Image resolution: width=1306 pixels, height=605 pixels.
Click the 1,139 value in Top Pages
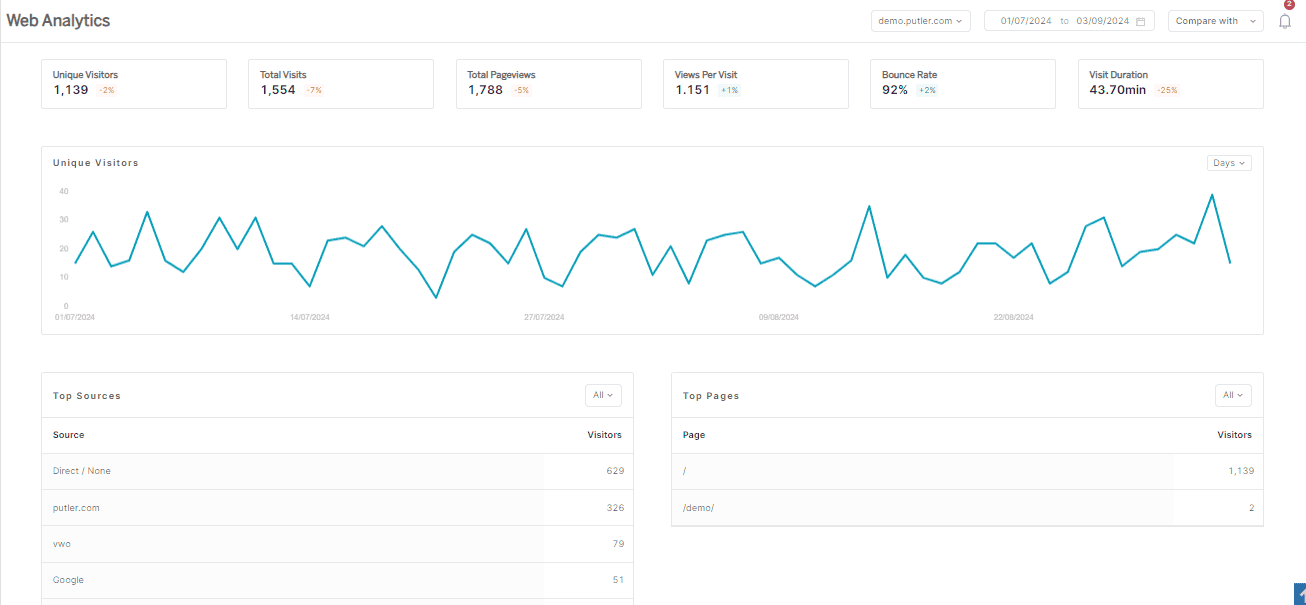1241,471
